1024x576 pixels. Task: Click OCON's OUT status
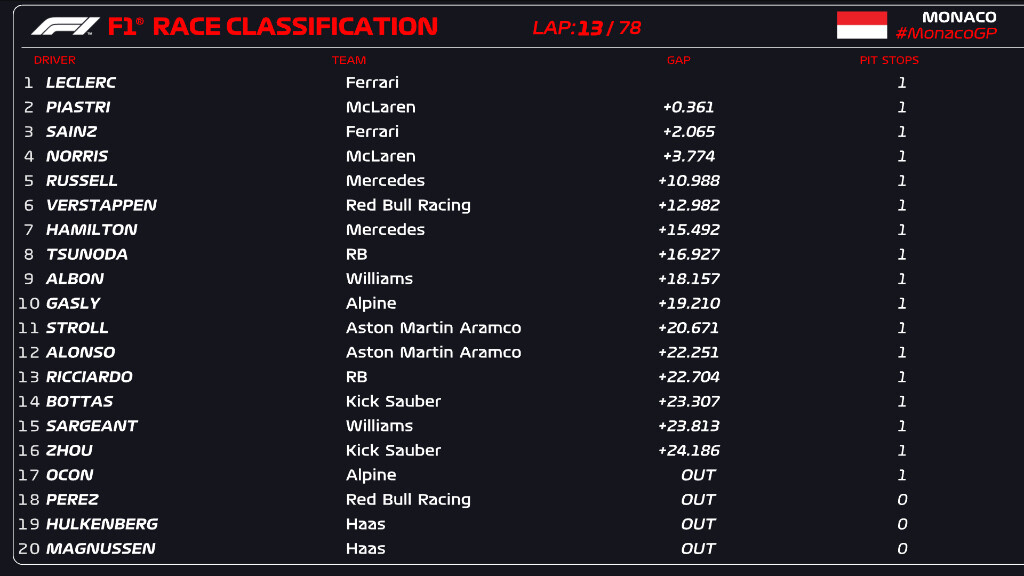(698, 475)
